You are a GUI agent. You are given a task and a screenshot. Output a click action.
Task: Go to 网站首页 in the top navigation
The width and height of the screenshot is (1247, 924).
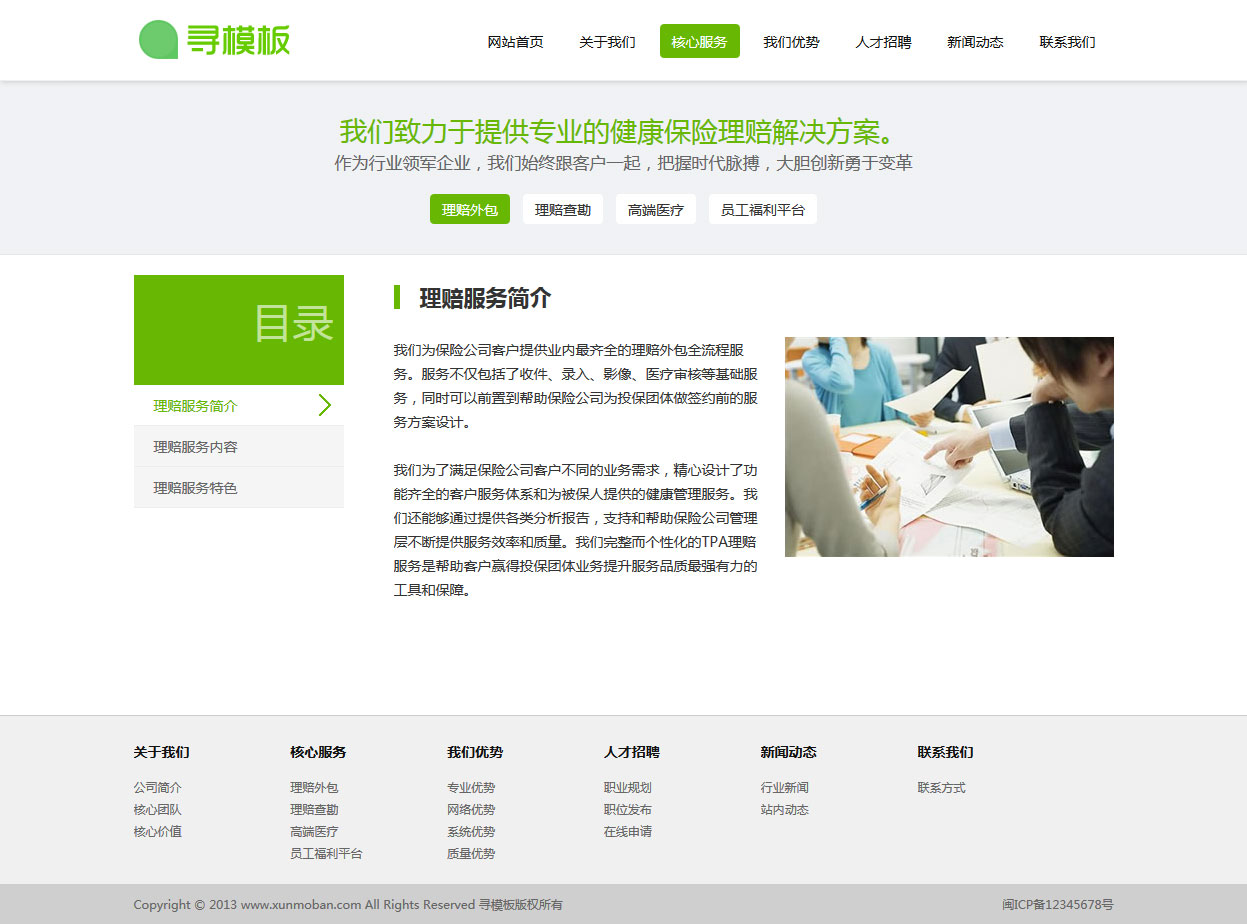click(516, 42)
